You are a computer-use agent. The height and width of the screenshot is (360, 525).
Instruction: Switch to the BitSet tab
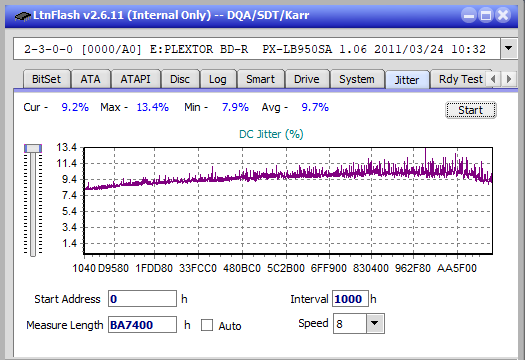click(47, 79)
